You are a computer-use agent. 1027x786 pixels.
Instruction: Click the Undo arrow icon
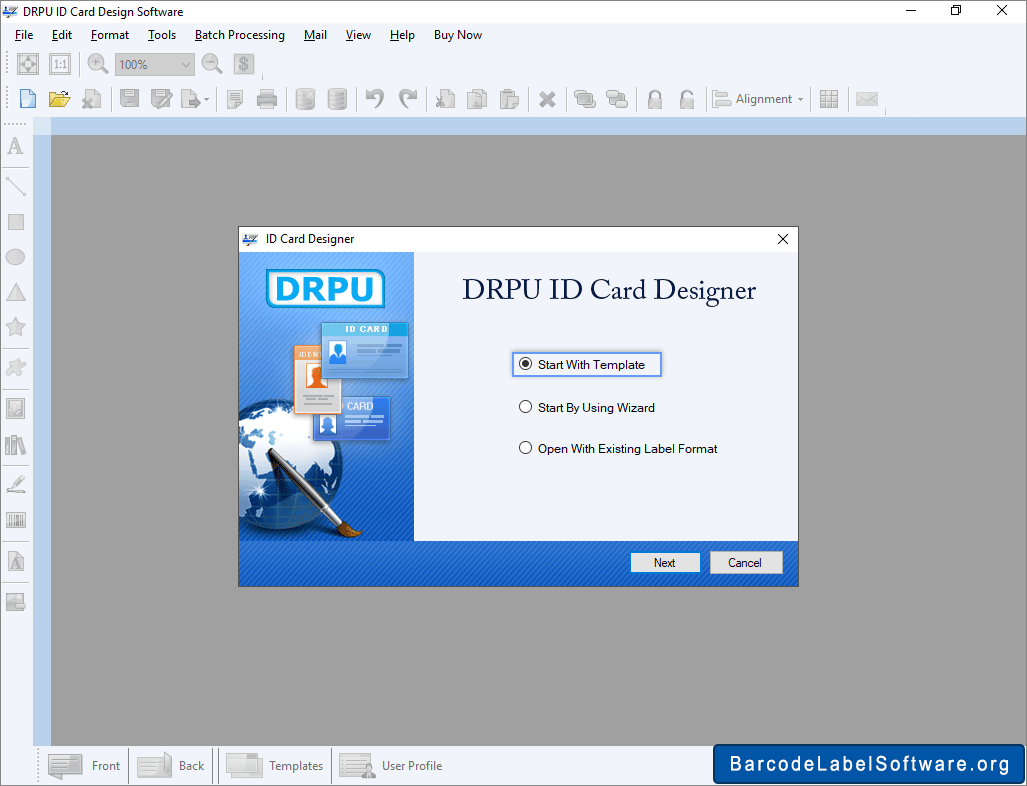point(375,99)
